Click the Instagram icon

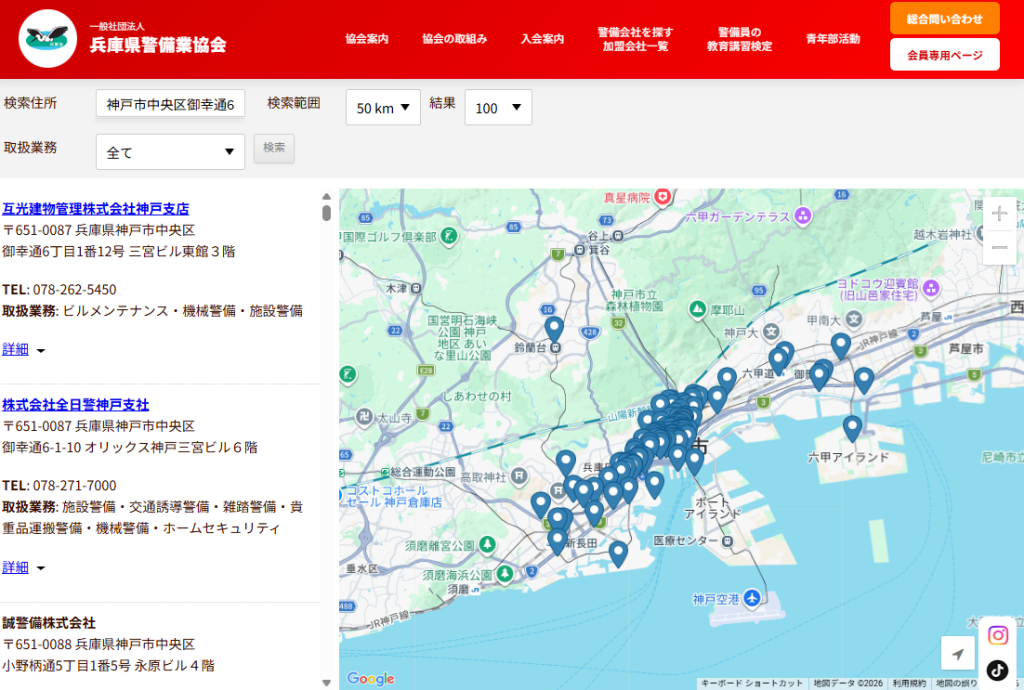[x=997, y=635]
